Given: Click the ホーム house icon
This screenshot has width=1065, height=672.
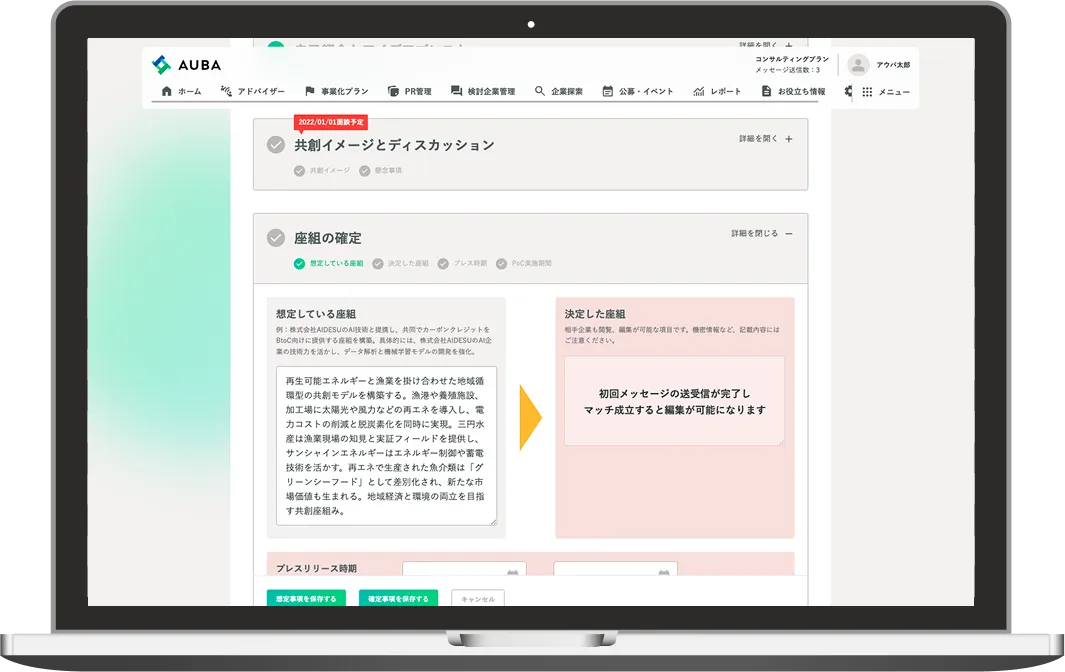Looking at the screenshot, I should 167,91.
